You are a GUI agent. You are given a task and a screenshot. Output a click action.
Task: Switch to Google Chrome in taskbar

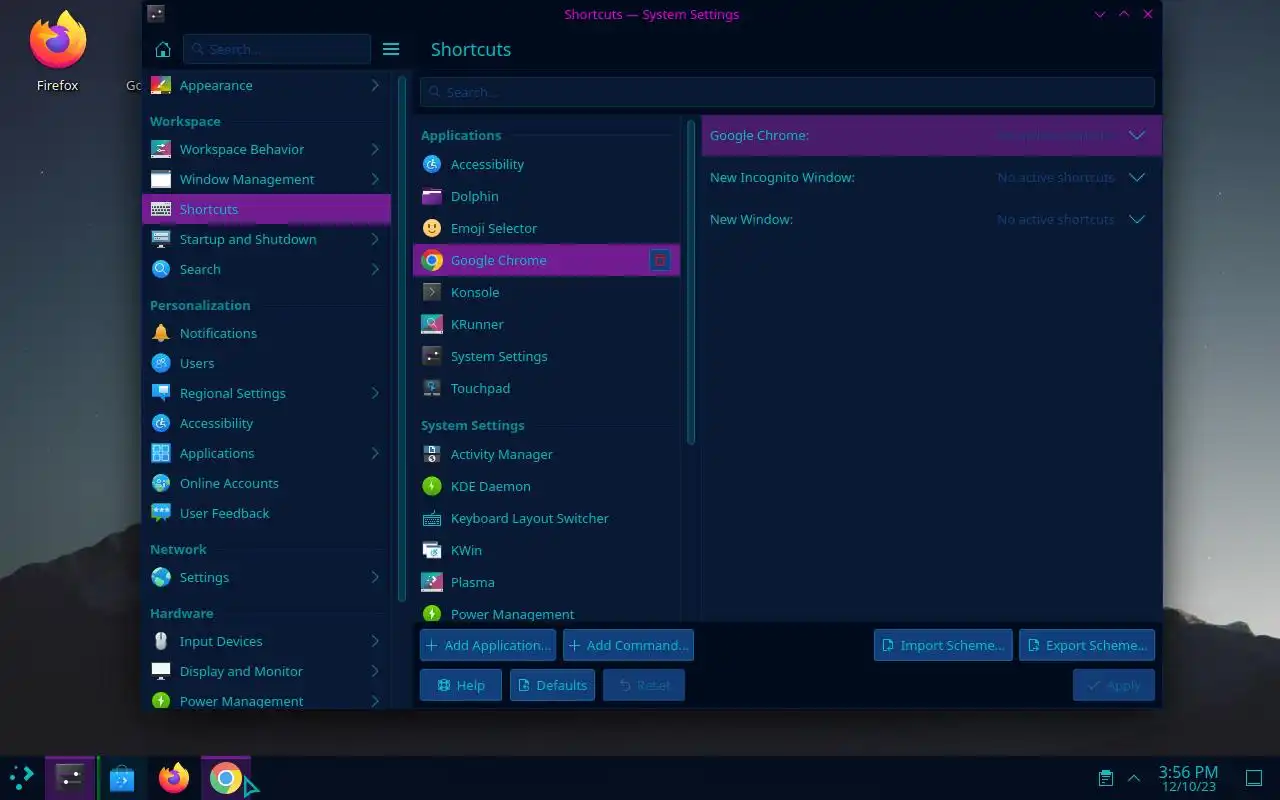point(226,778)
